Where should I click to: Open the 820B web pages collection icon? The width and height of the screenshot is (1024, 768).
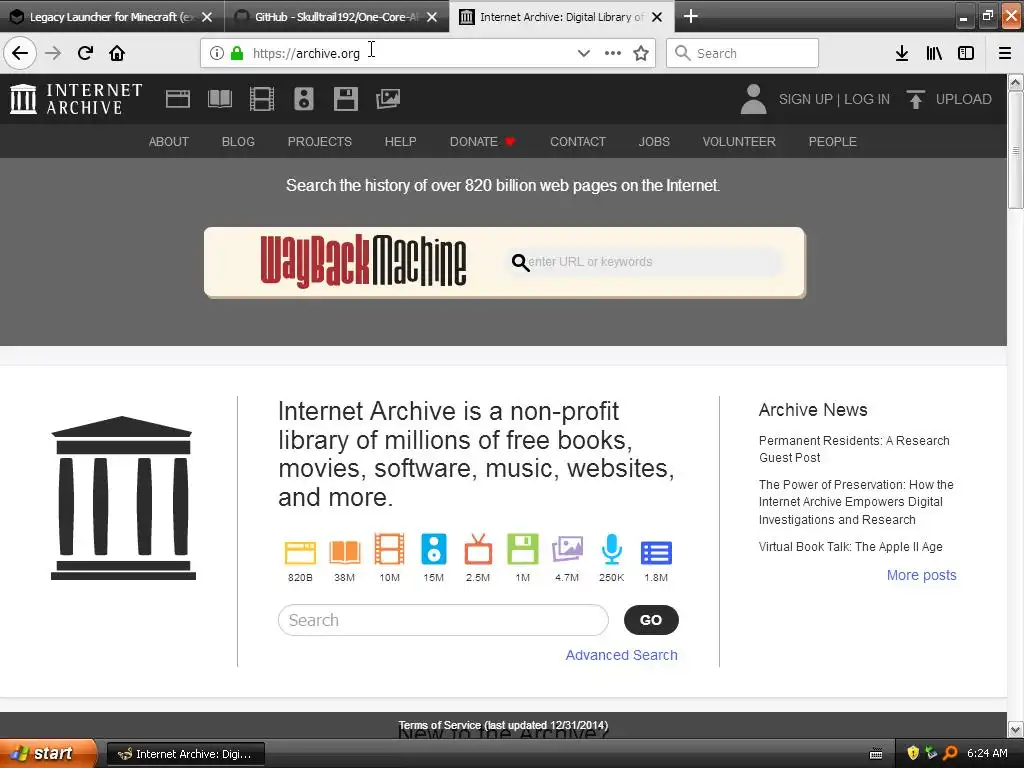pyautogui.click(x=300, y=552)
